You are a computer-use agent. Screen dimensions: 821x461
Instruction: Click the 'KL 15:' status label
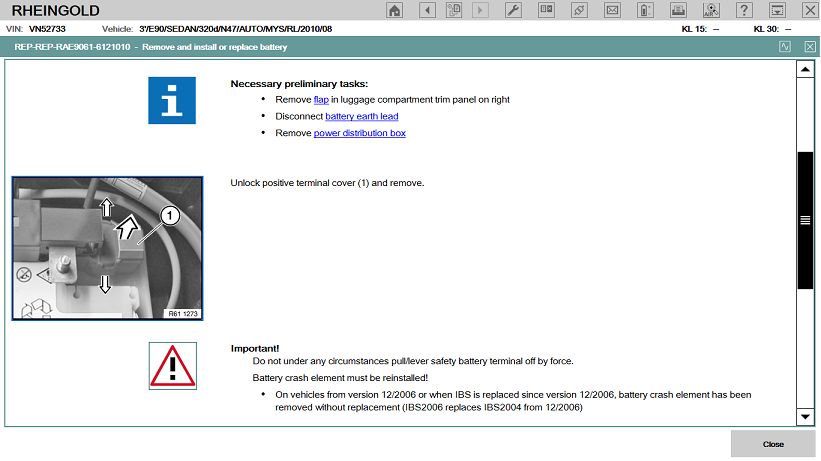(x=694, y=29)
